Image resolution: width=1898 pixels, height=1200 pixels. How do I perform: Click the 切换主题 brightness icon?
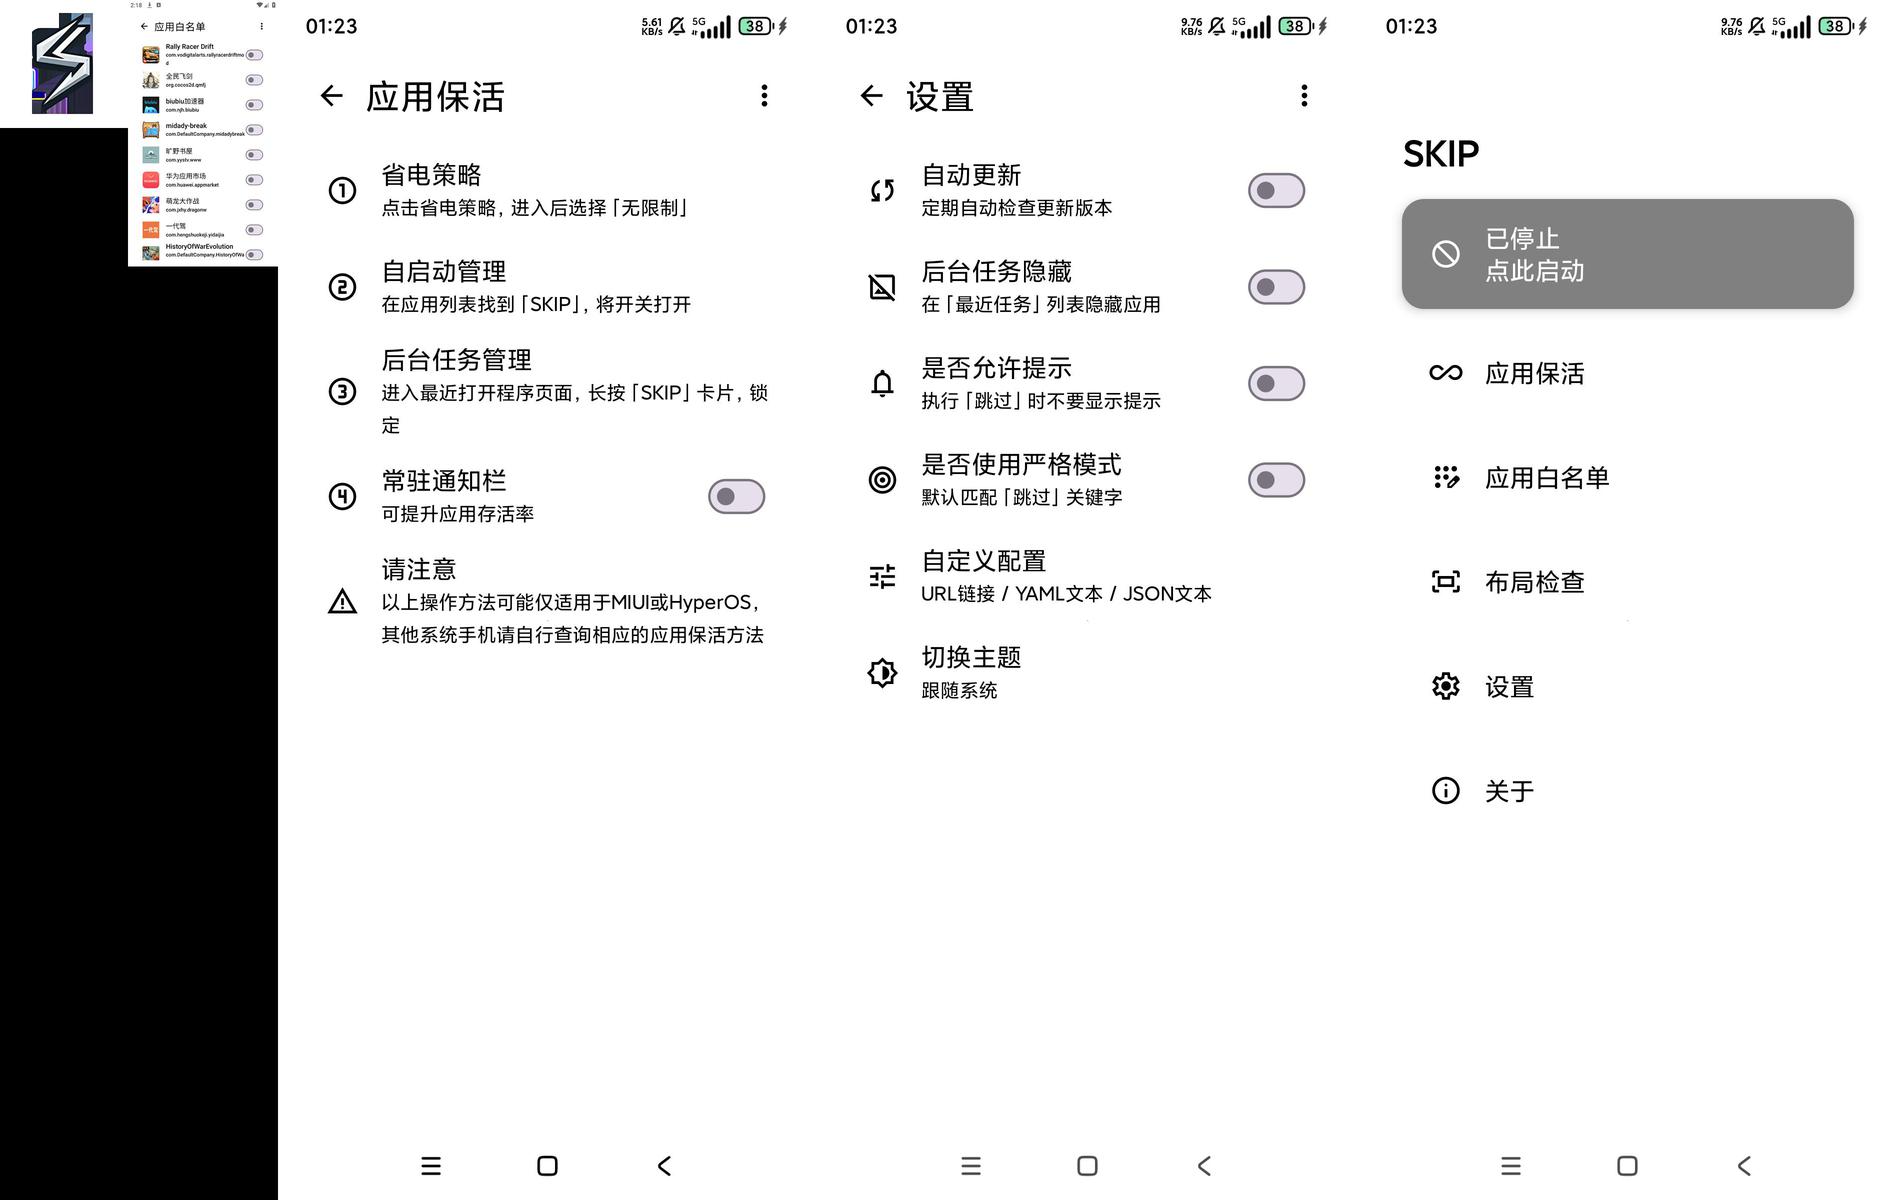[x=882, y=673]
